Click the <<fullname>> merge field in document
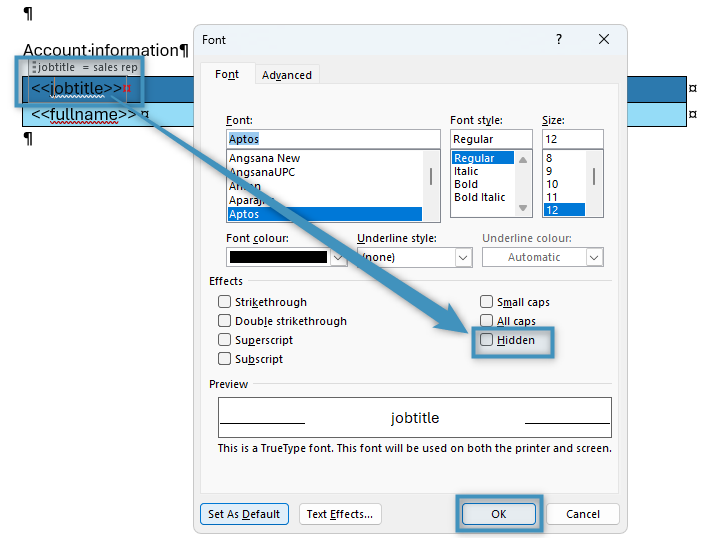The width and height of the screenshot is (702, 538). point(83,115)
